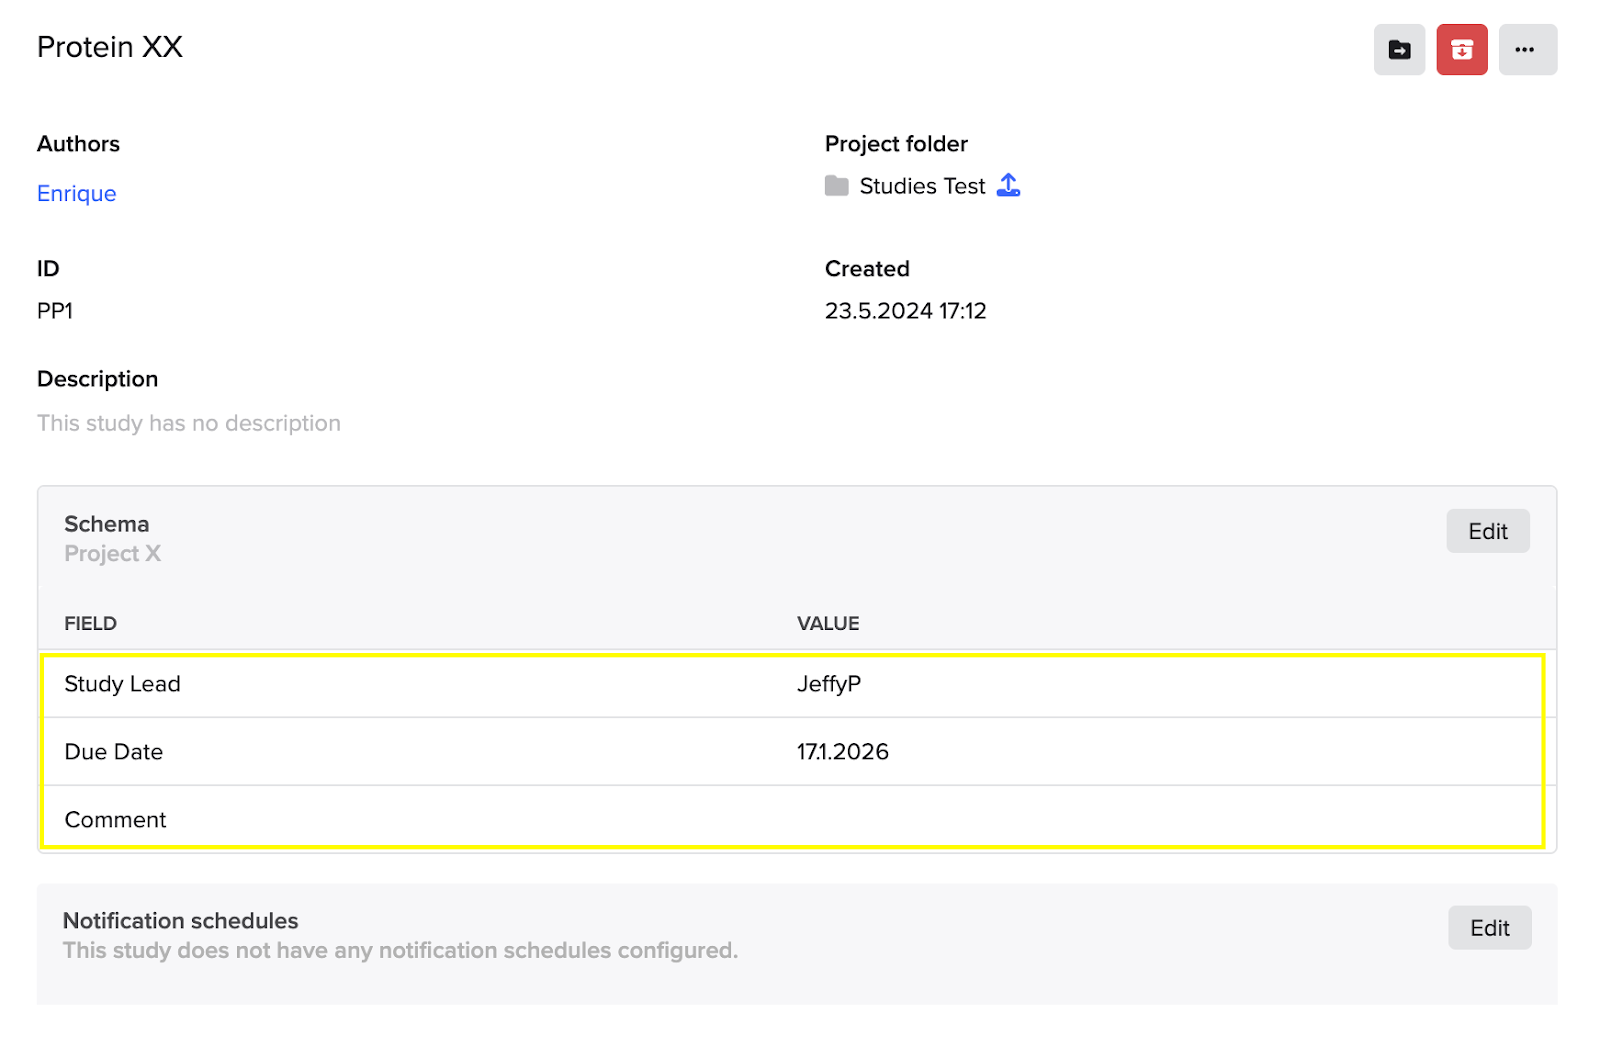The height and width of the screenshot is (1047, 1600).
Task: Click the PP1 study ID
Action: 55,311
